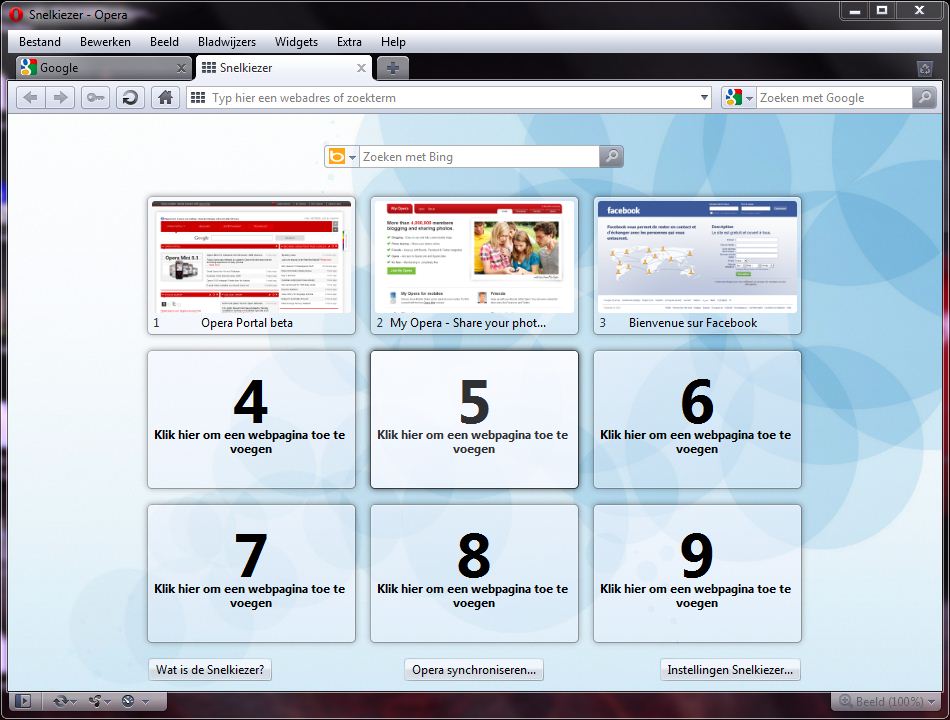Click the 'Wat is de Snelkiezer?' button
Viewport: 950px width, 720px height.
(210, 670)
